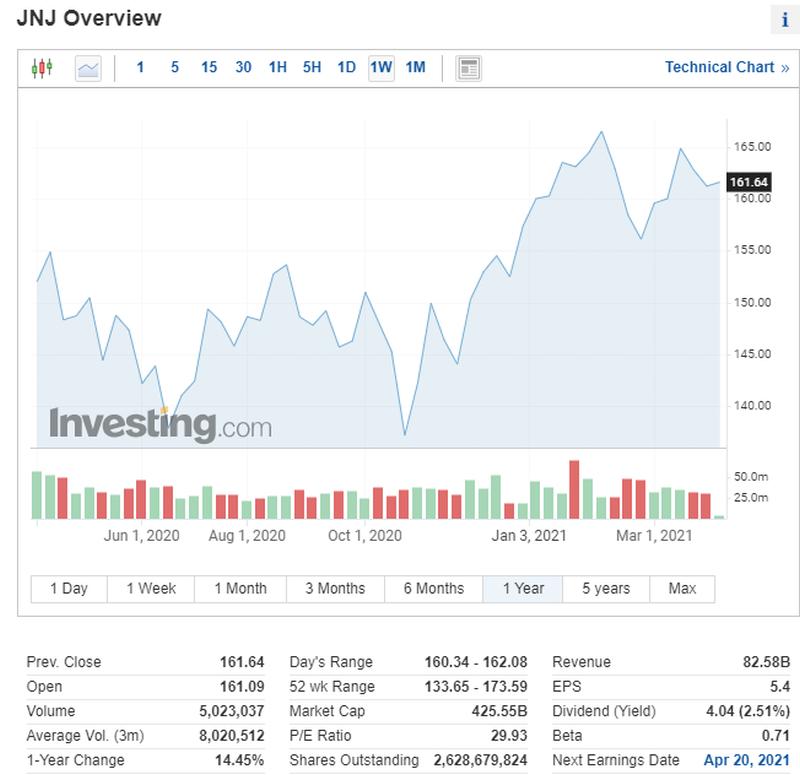Viewport: 800px width, 775px height.
Task: Select the 5 years range tab
Action: [x=606, y=588]
